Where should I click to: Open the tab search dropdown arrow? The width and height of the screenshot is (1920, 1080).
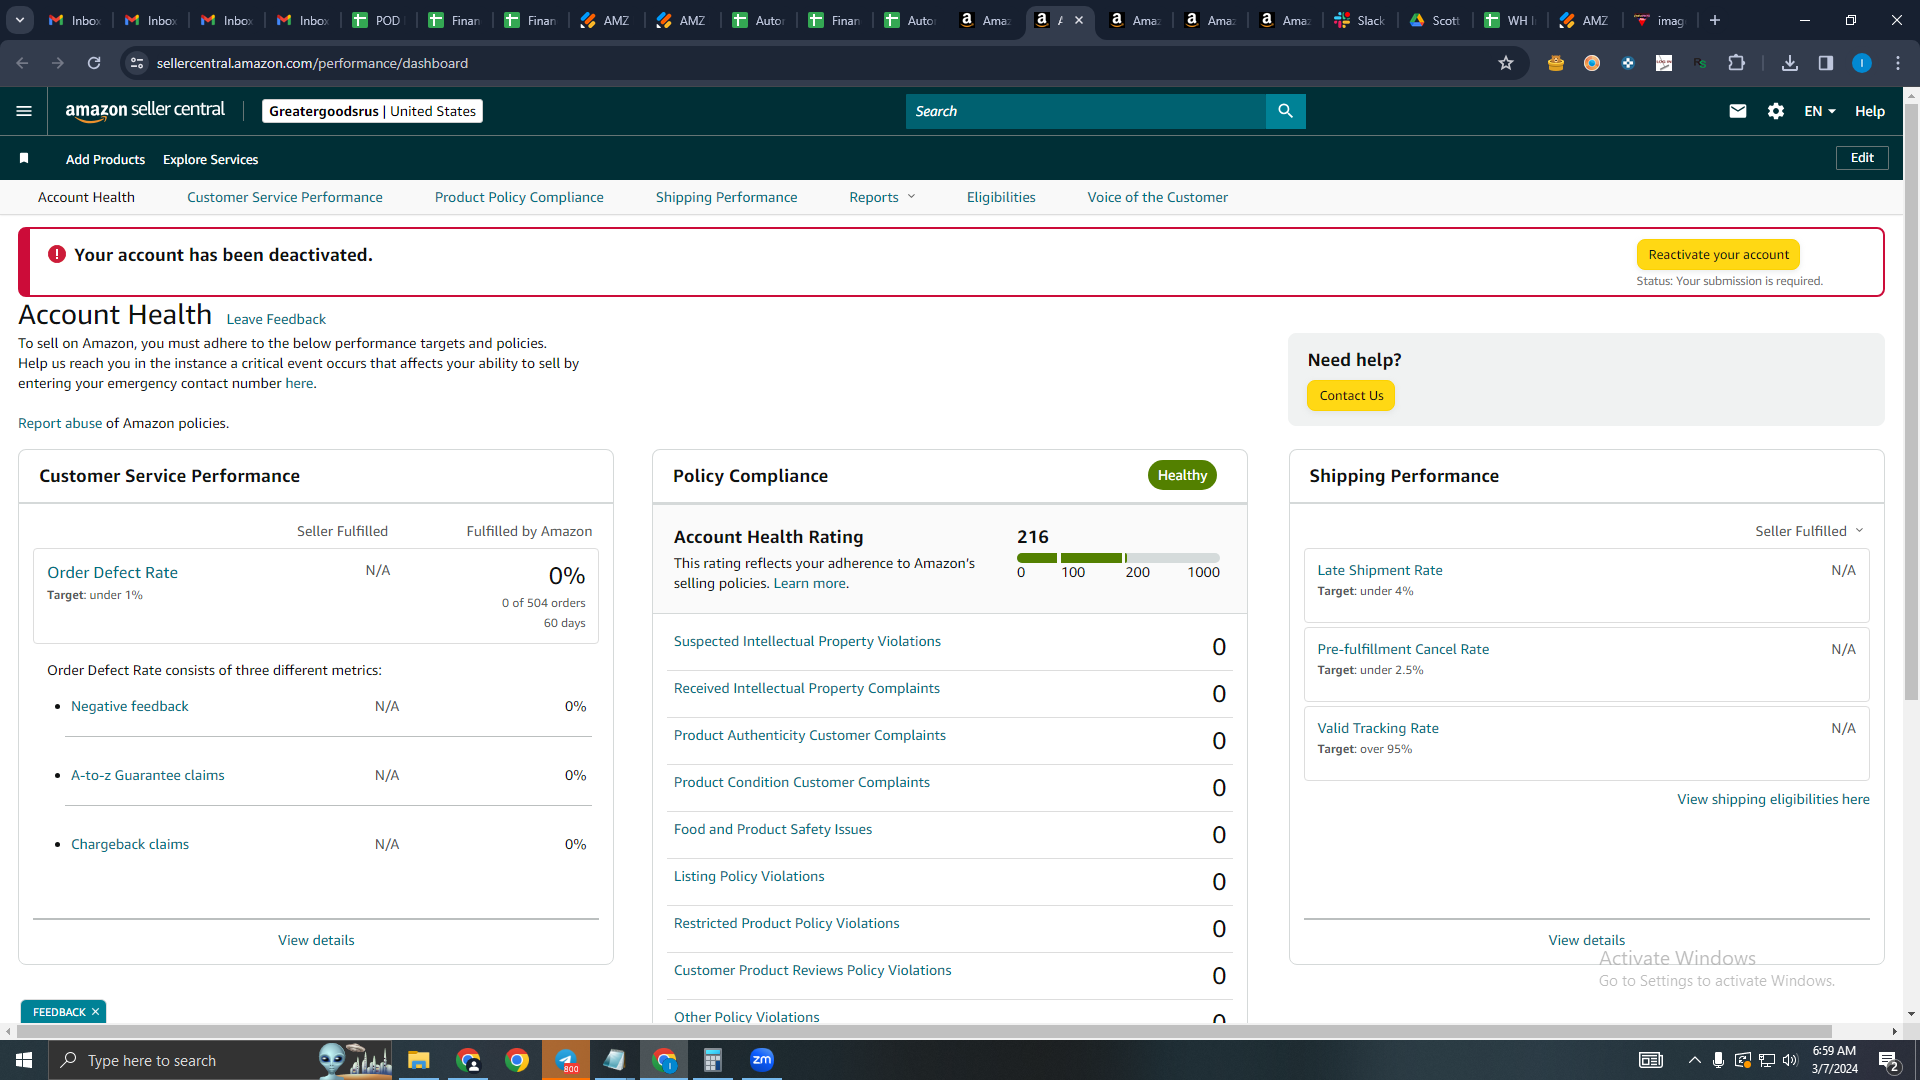tap(20, 20)
